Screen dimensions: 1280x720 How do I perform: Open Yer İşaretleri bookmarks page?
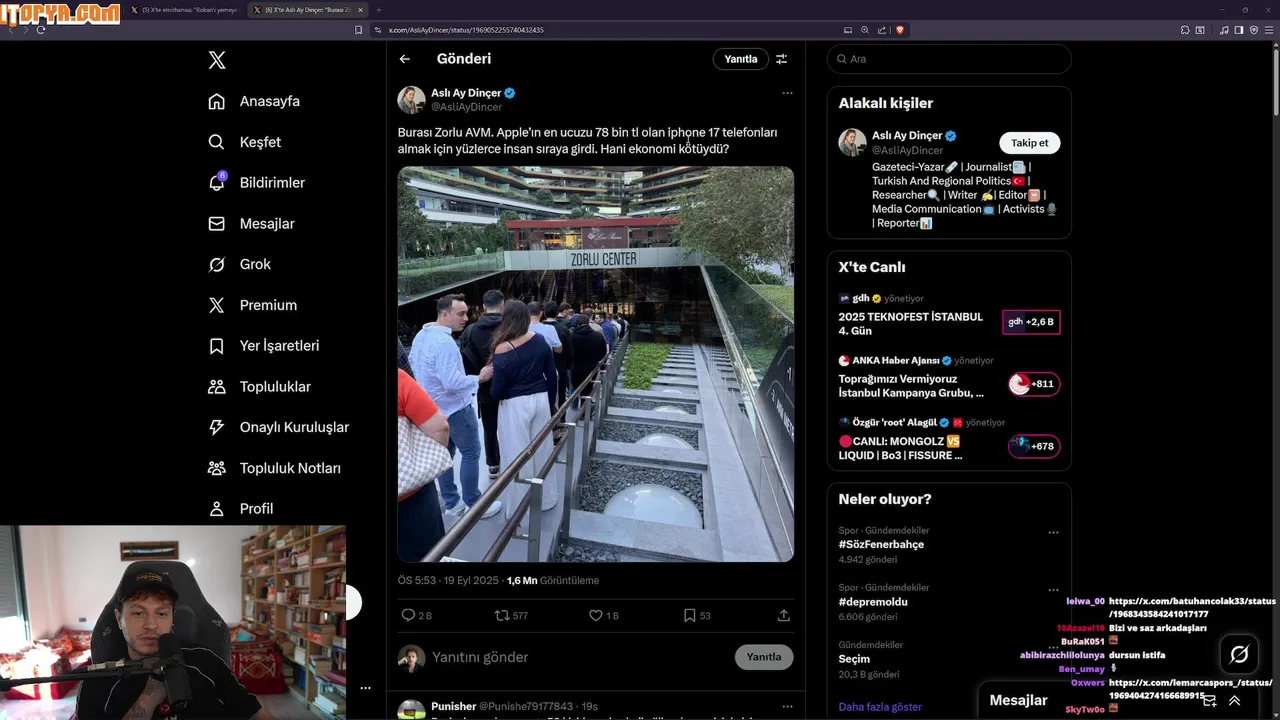[x=263, y=346]
